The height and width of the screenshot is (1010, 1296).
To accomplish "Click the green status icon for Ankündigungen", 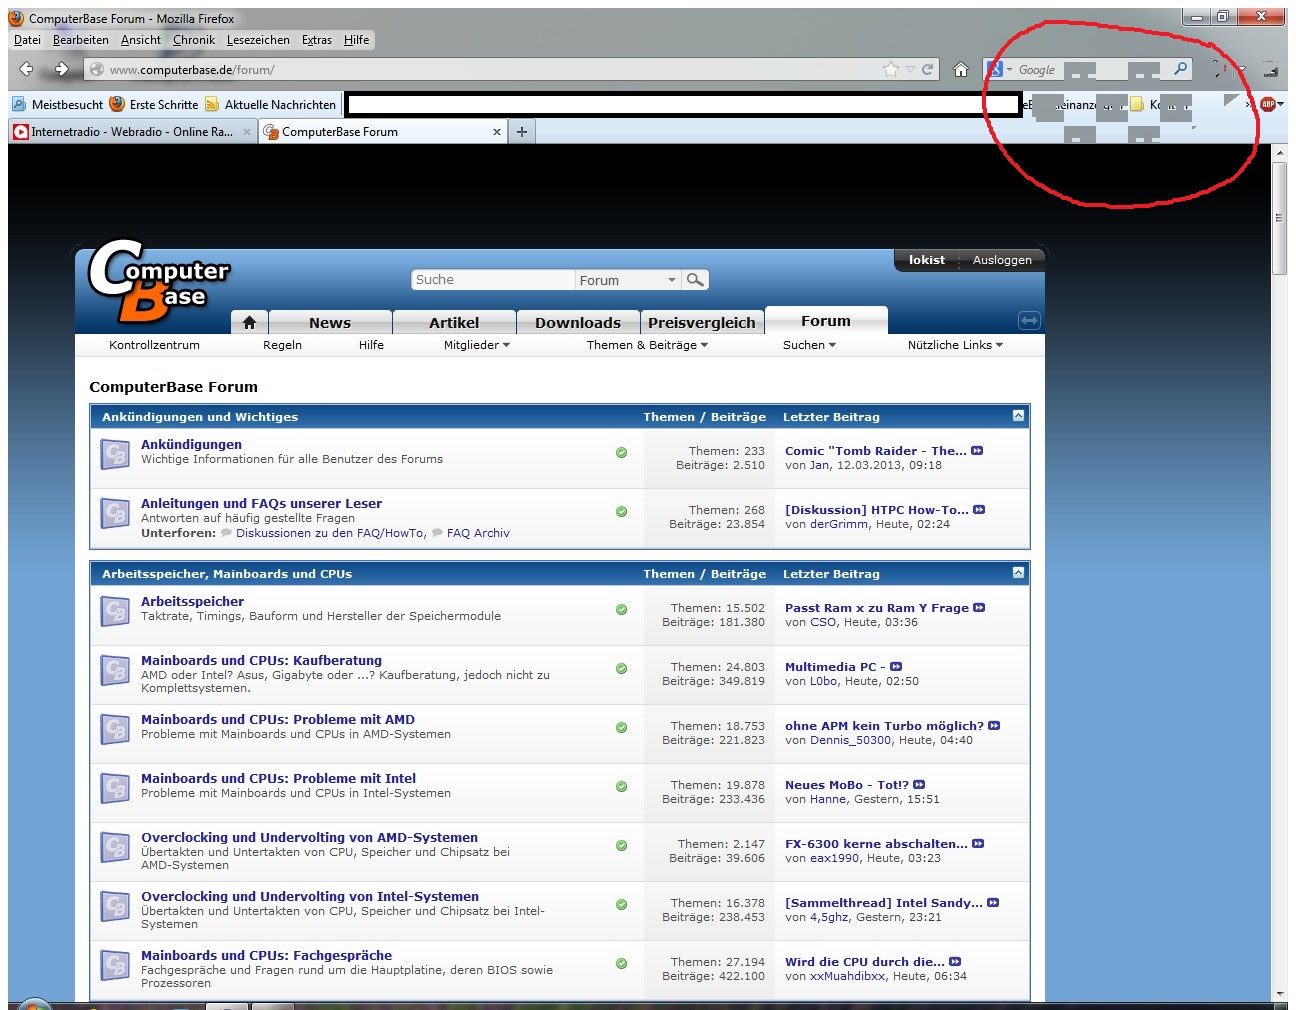I will tap(621, 453).
